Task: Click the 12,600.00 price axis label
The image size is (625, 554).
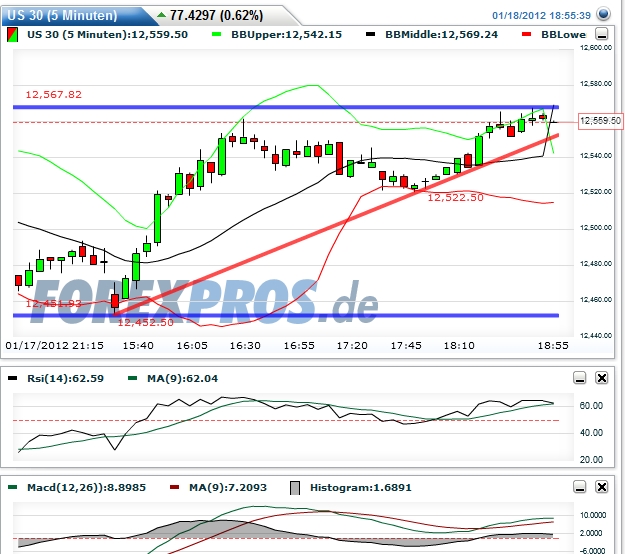Action: tap(596, 48)
